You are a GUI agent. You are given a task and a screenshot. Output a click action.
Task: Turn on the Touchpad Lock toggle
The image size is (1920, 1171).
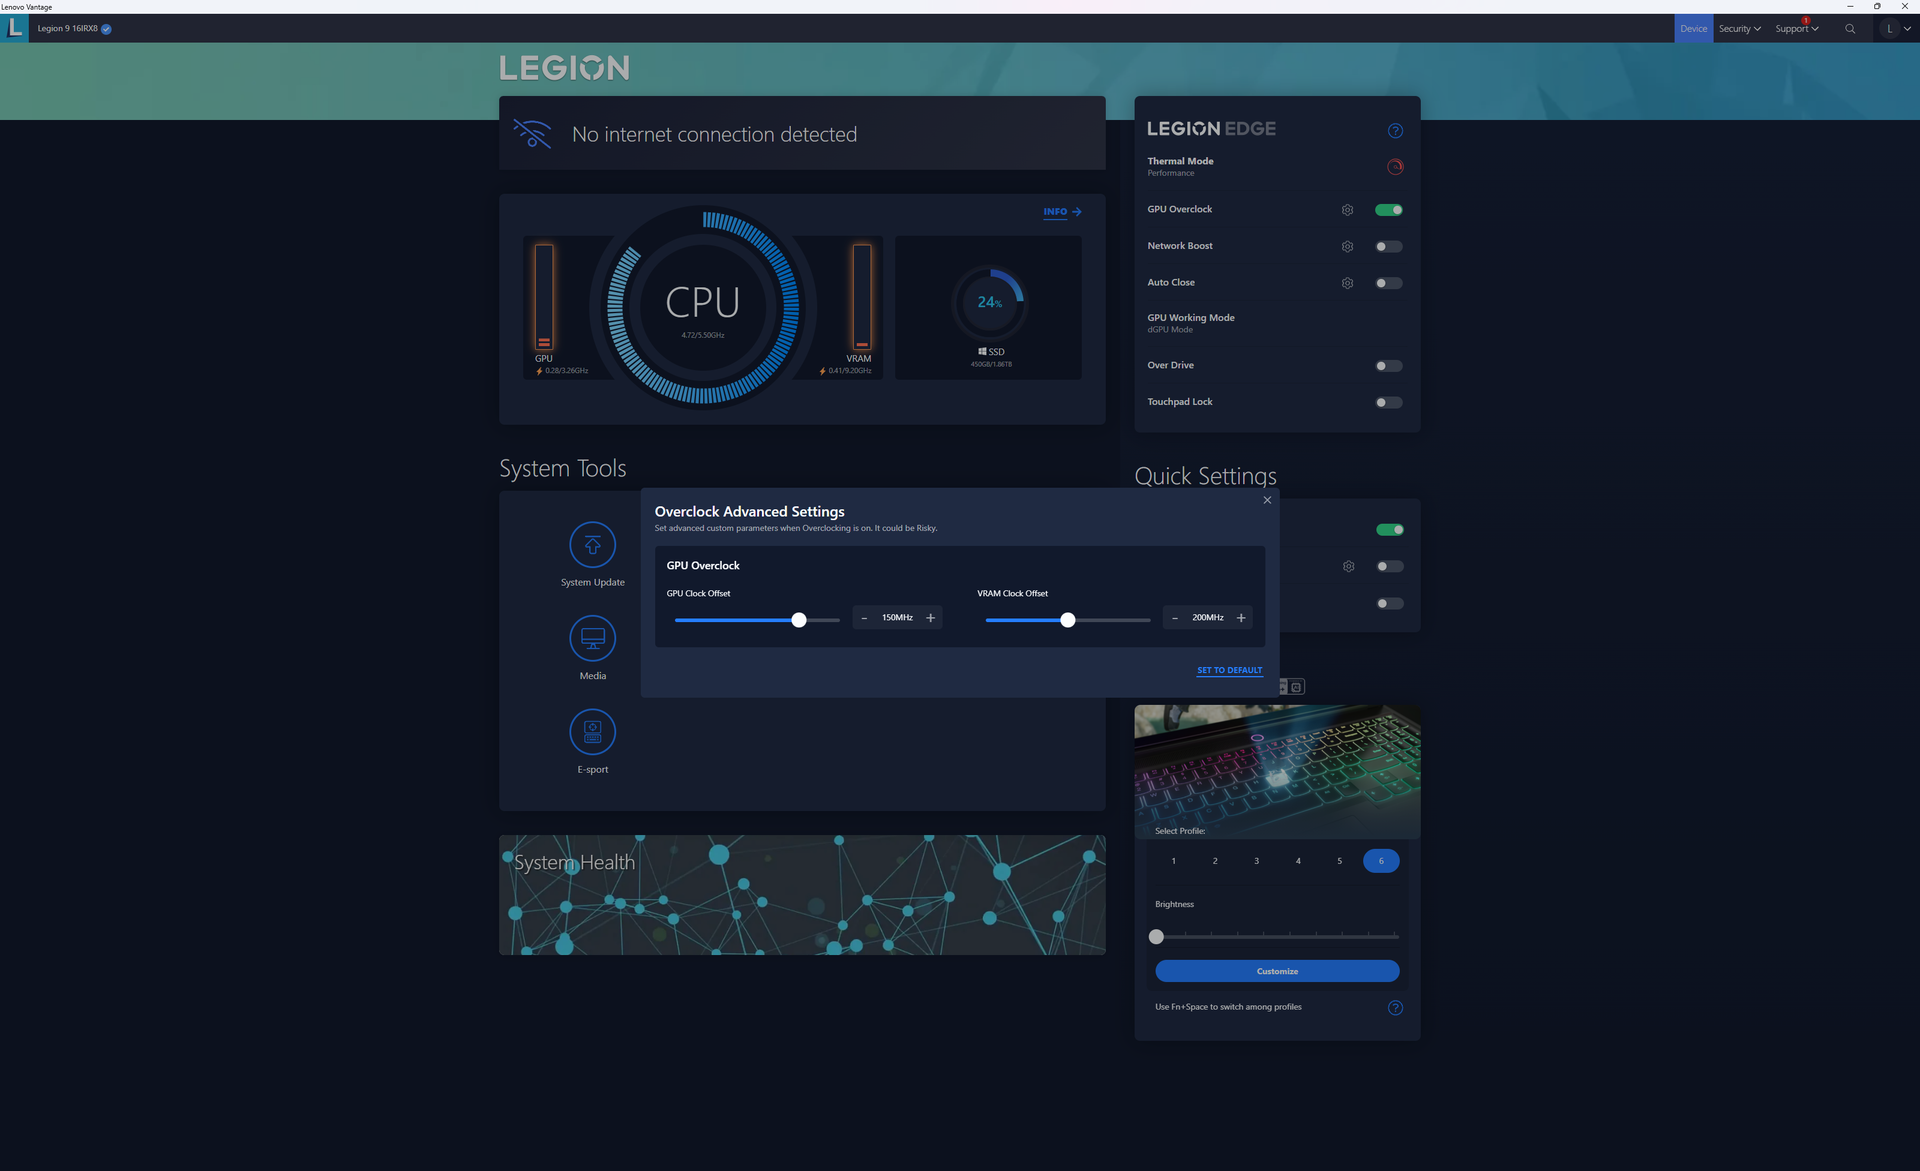1388,403
